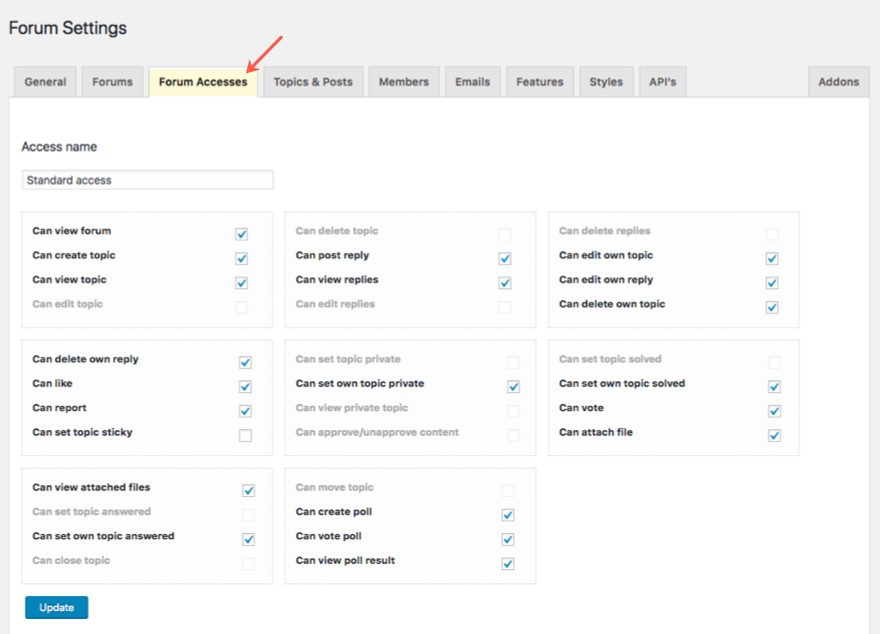Open the Topics & Posts tab

313,82
